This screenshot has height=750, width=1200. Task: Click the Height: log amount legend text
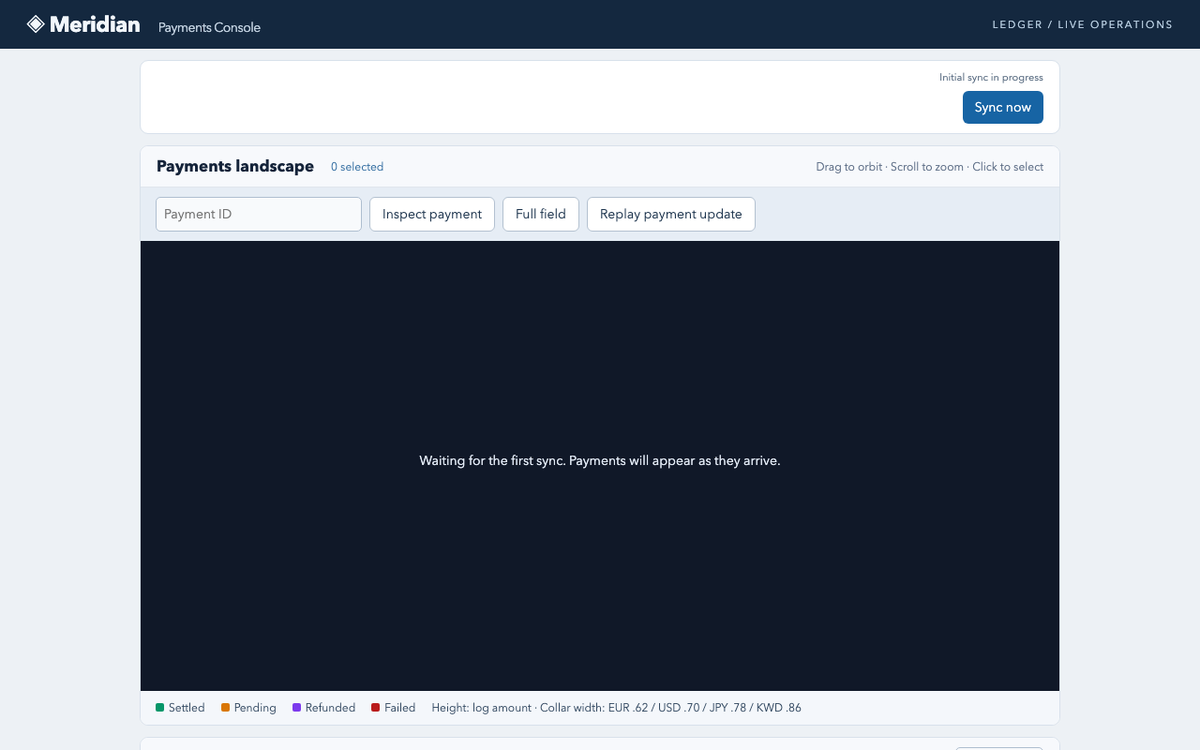(482, 708)
